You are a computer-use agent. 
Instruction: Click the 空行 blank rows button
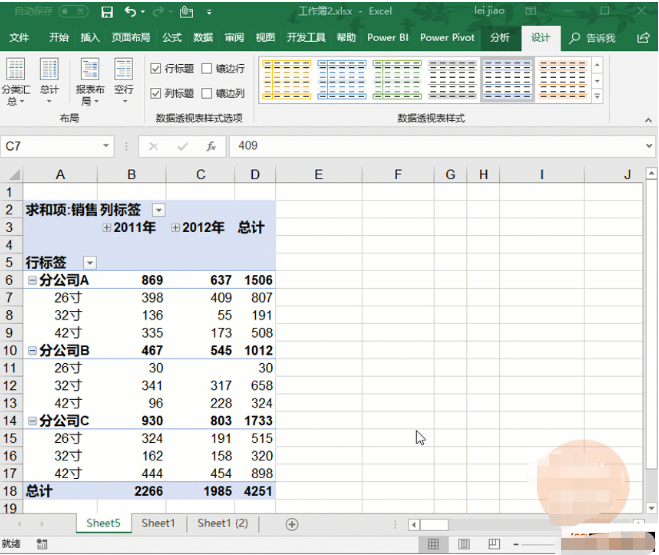point(123,80)
